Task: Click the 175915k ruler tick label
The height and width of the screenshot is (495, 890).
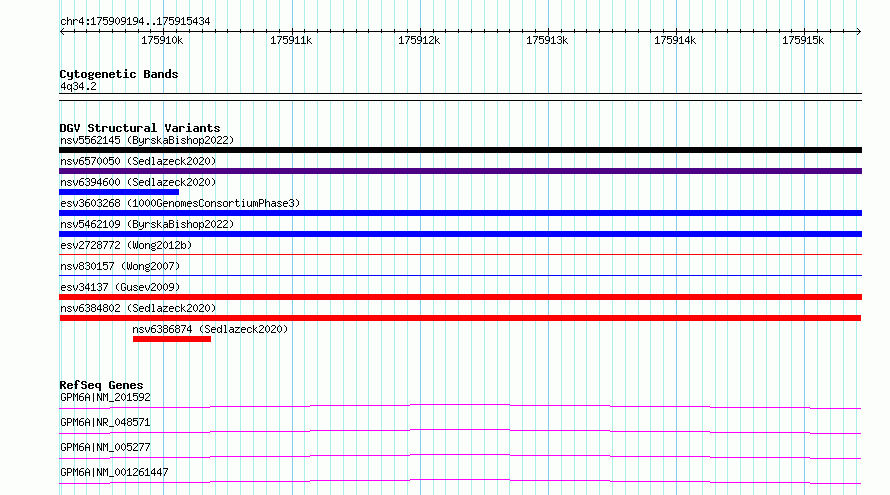Action: tap(803, 40)
